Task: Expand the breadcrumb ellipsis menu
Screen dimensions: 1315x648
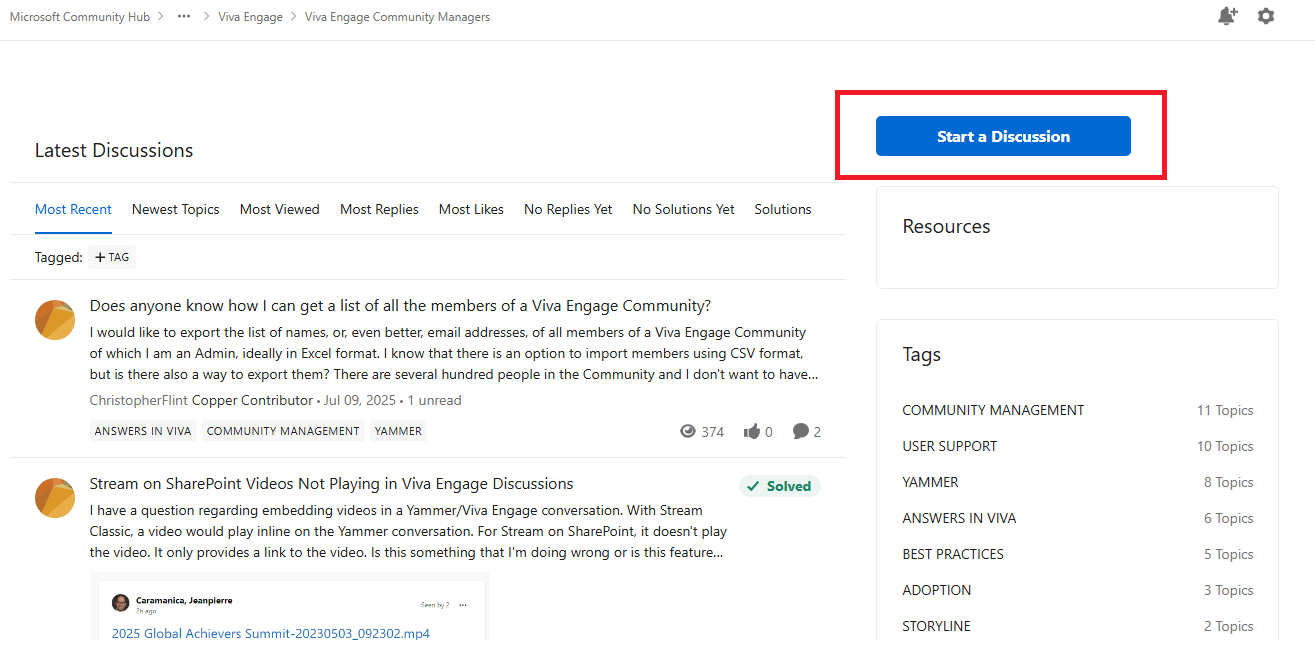Action: 184,17
